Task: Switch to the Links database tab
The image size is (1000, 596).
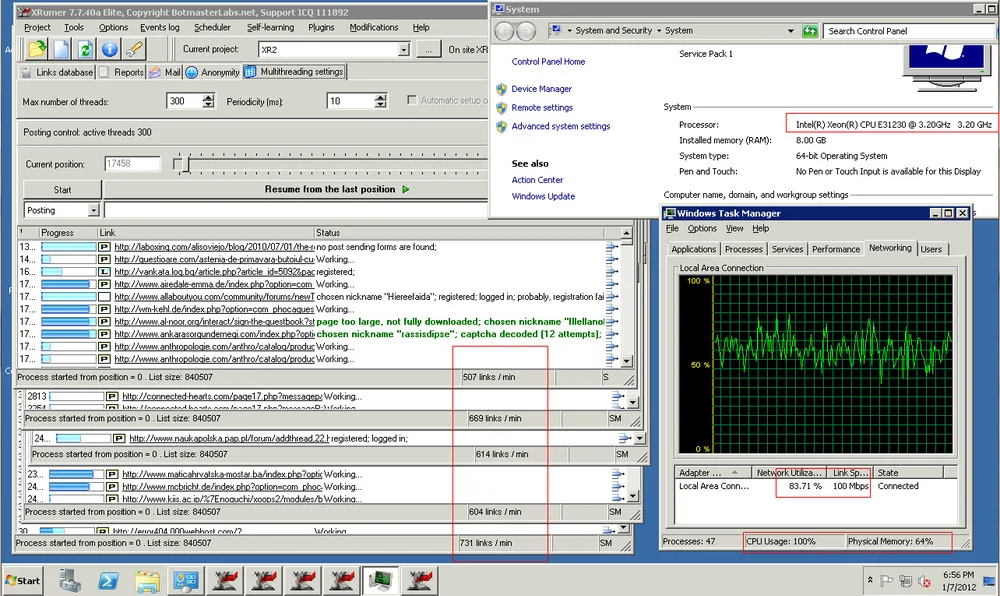Action: pyautogui.click(x=57, y=72)
